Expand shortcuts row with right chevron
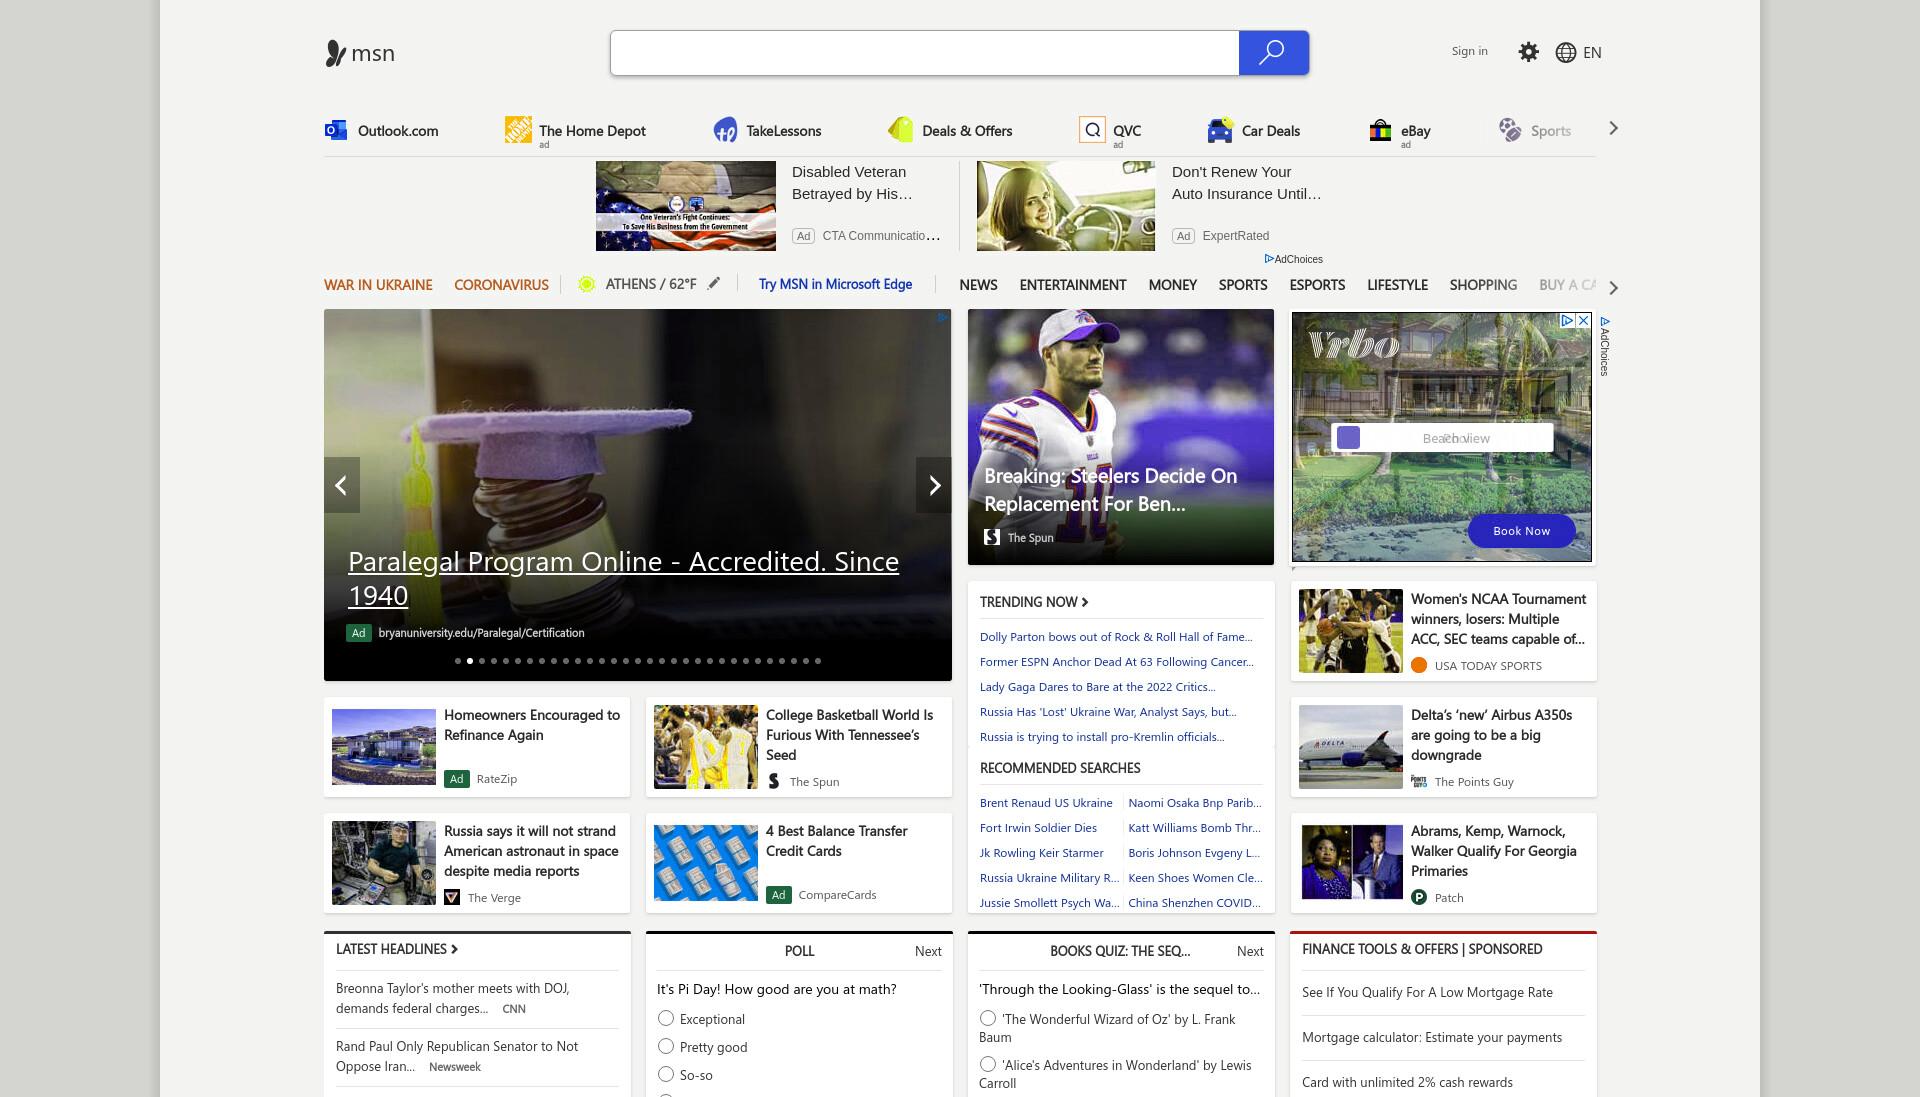This screenshot has height=1097, width=1920. click(1613, 128)
